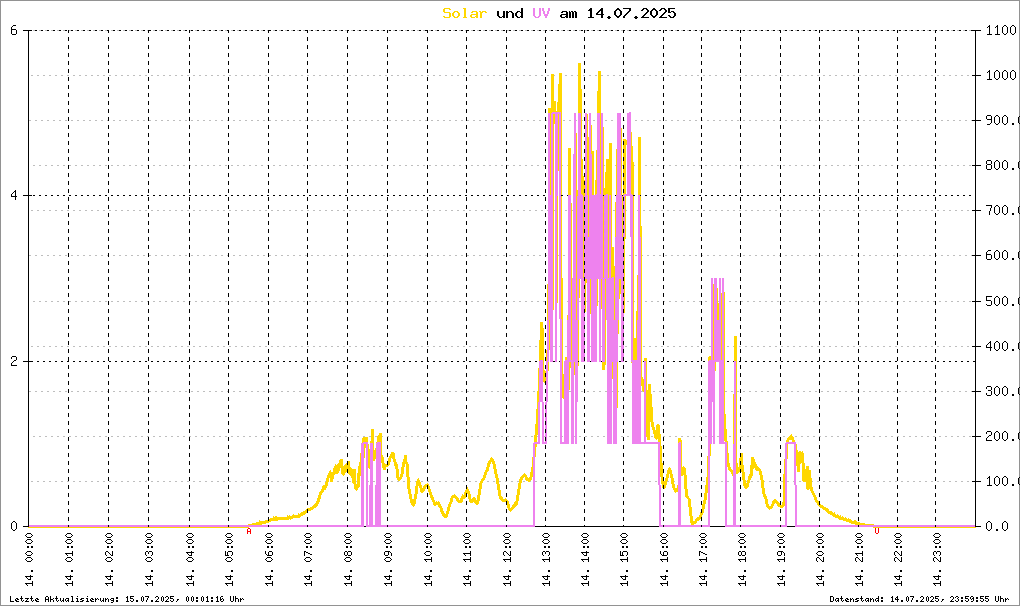Click the right solar axis value 1000

pos(1001,75)
